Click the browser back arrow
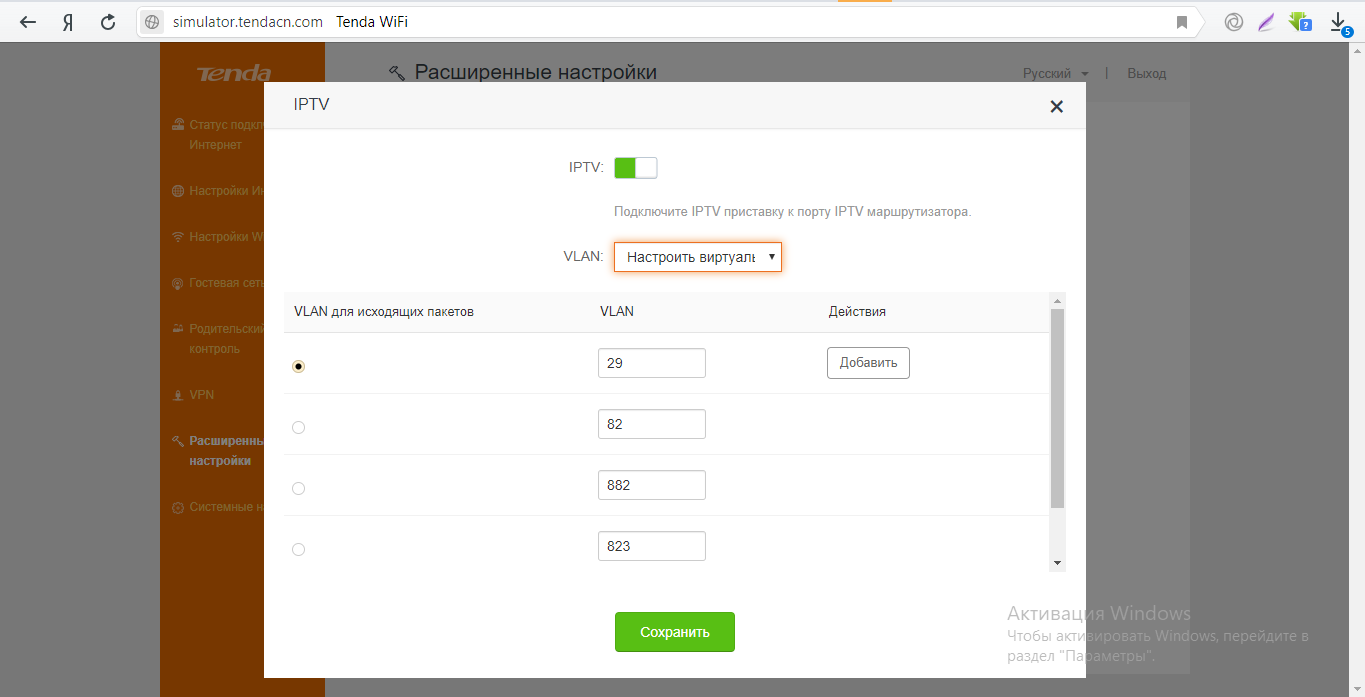Viewport: 1365px width, 697px height. tap(28, 22)
